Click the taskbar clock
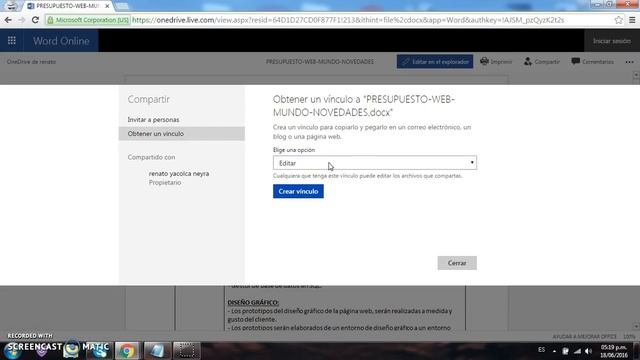The height and width of the screenshot is (360, 640). click(613, 351)
